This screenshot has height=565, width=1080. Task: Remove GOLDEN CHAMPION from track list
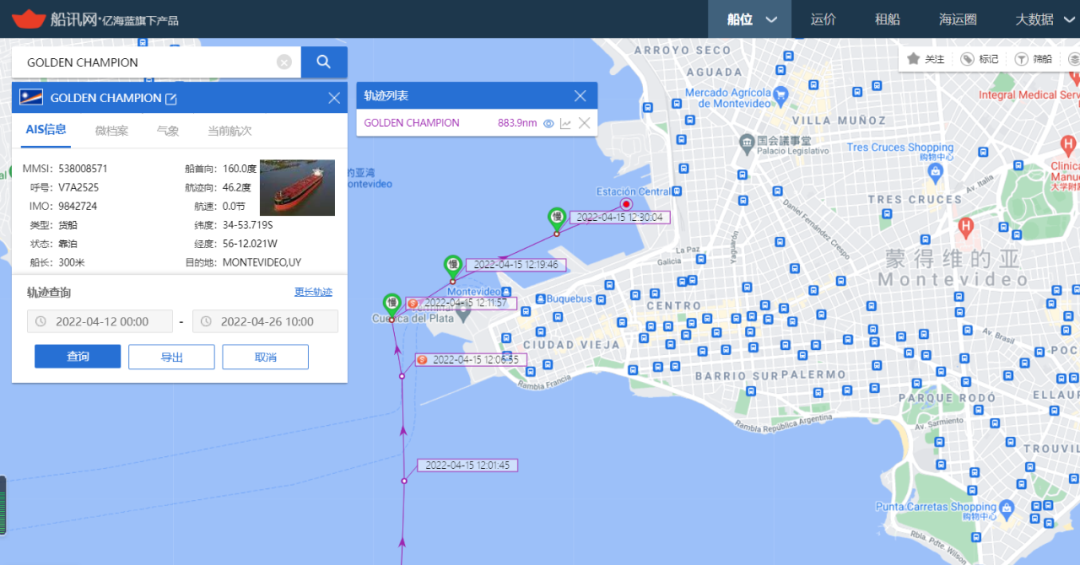click(x=585, y=123)
